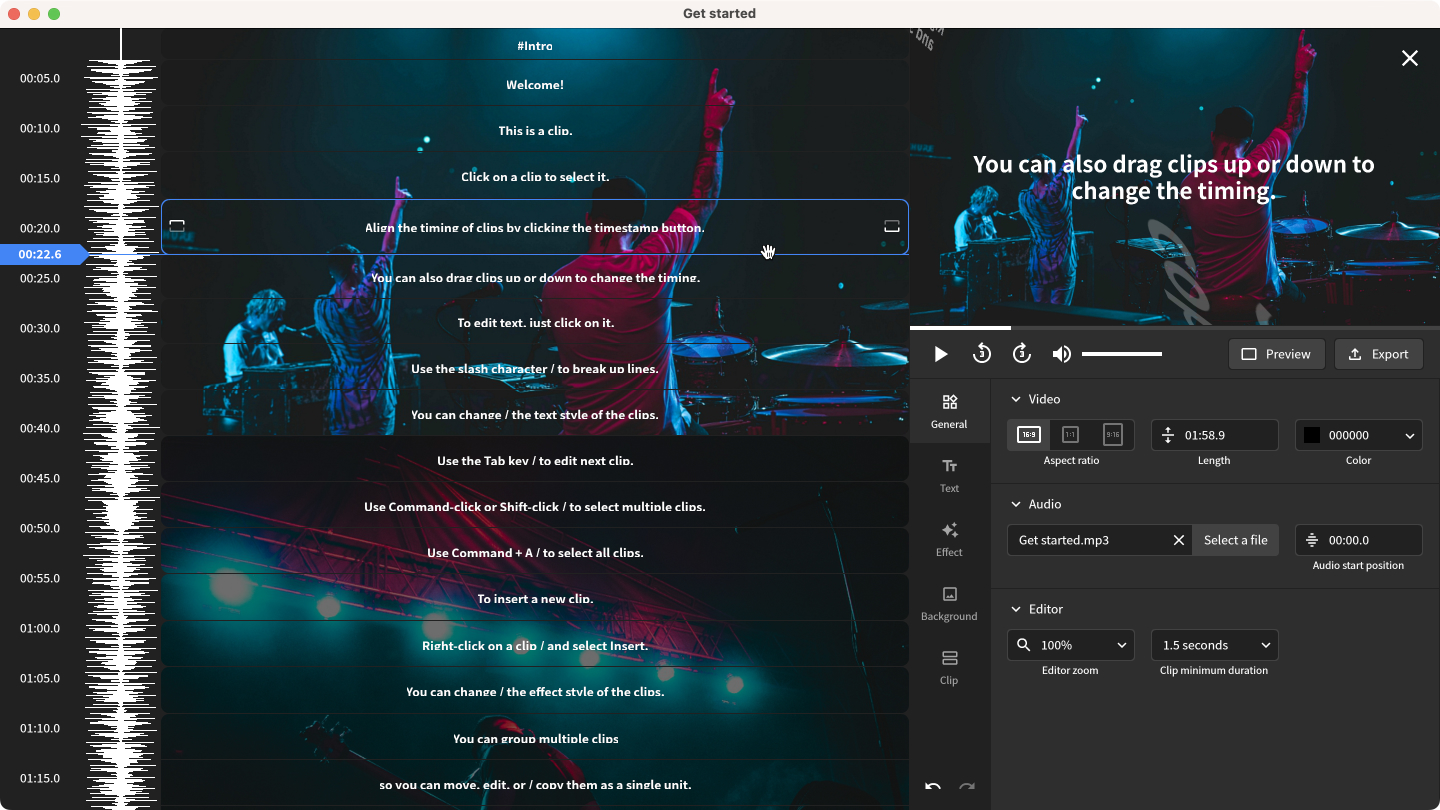Open the Clip minimum duration dropdown
Image resolution: width=1440 pixels, height=810 pixels.
[1214, 645]
